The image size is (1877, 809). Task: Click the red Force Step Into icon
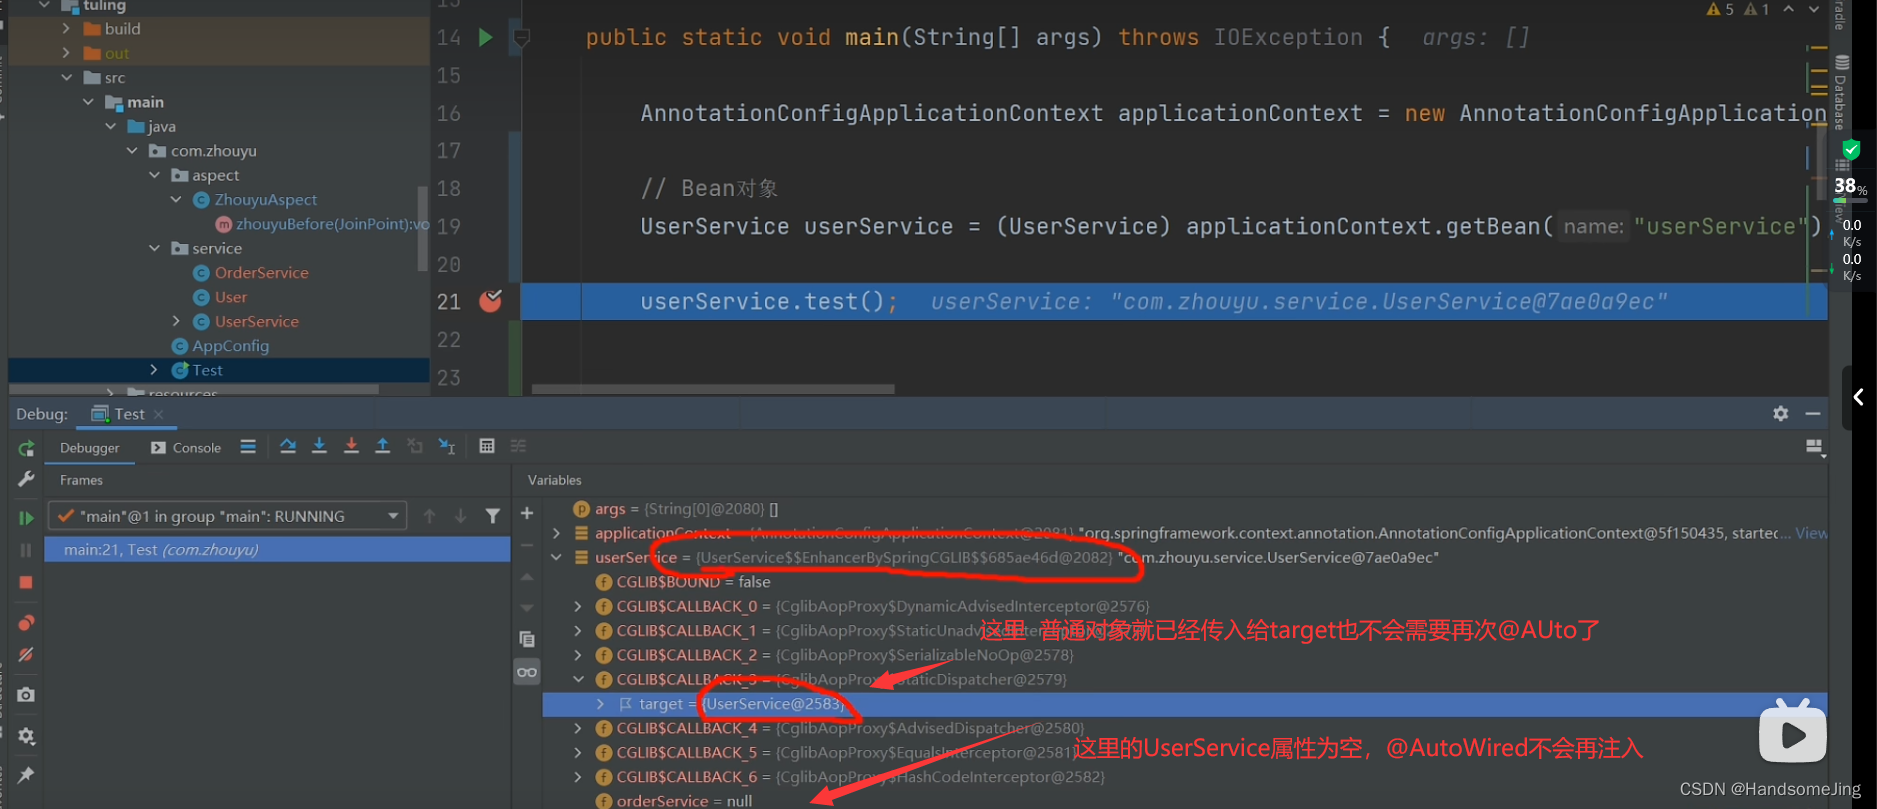351,446
